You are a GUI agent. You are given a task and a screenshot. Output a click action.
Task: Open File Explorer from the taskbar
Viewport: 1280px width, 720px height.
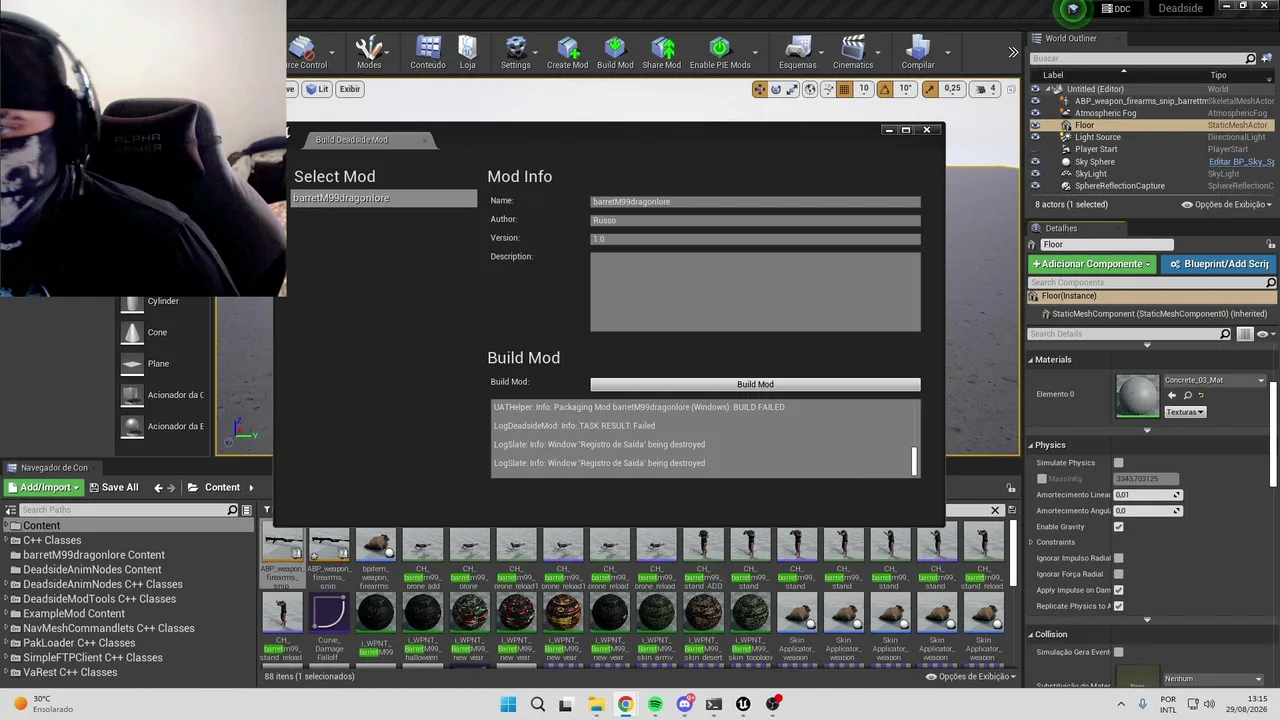click(x=596, y=704)
